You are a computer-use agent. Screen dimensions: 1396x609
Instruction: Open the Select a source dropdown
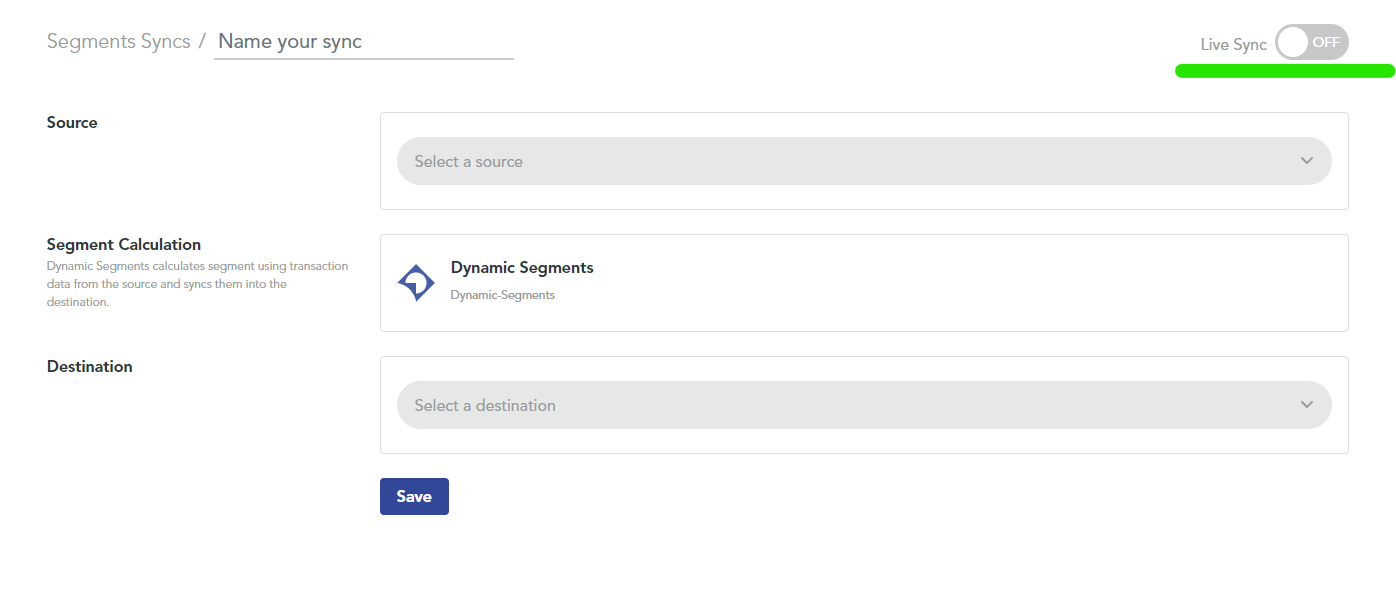tap(864, 161)
